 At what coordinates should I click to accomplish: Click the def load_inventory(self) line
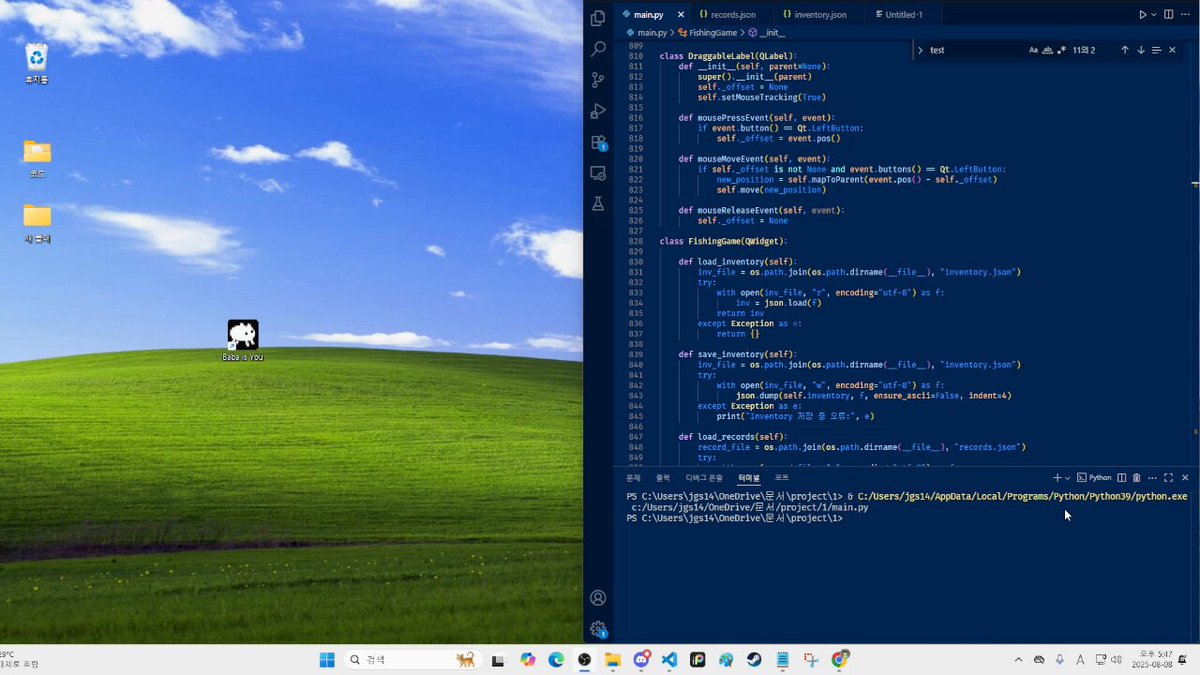coord(737,262)
